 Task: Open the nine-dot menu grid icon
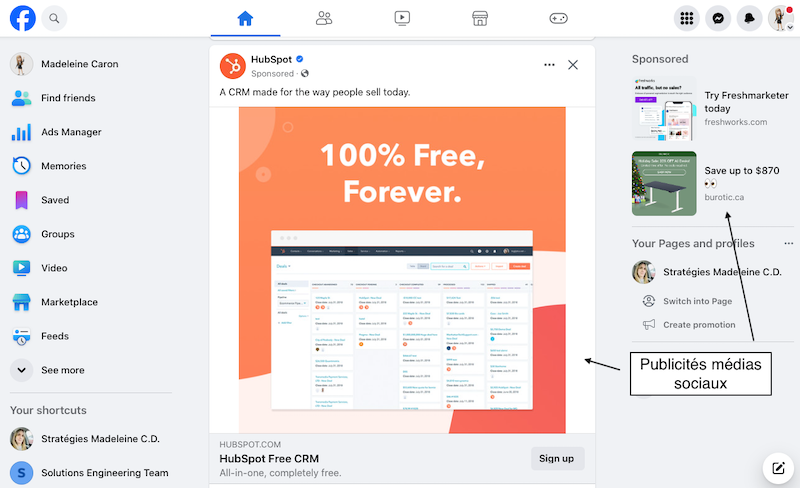tap(687, 18)
